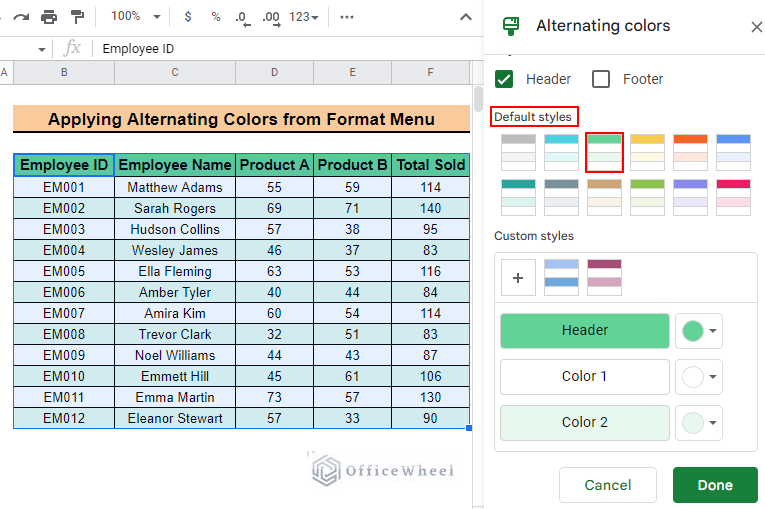Select the orange default style
Viewport: 765px width, 509px height.
(690, 152)
